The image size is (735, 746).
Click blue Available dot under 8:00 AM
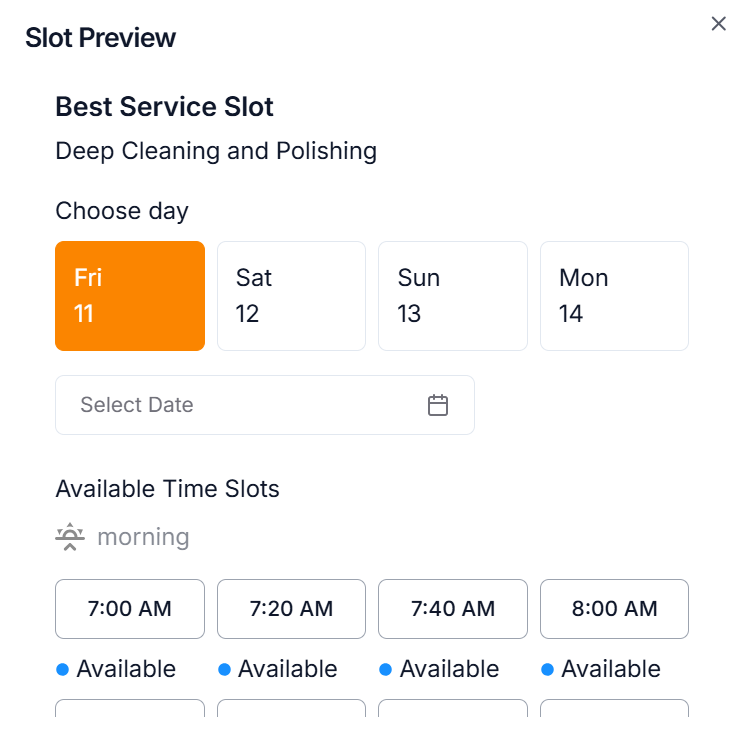(x=548, y=669)
